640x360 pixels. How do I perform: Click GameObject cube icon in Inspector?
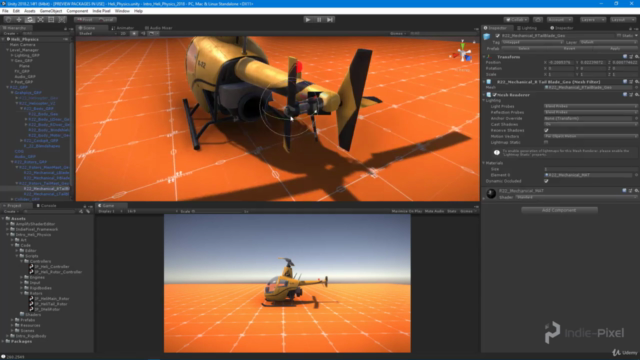[x=487, y=37]
